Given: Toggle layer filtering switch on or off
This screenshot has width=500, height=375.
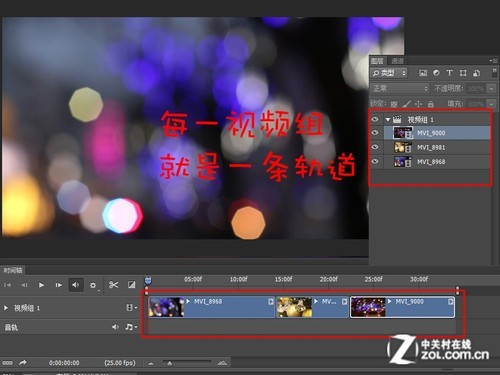Looking at the screenshot, I should tap(494, 73).
